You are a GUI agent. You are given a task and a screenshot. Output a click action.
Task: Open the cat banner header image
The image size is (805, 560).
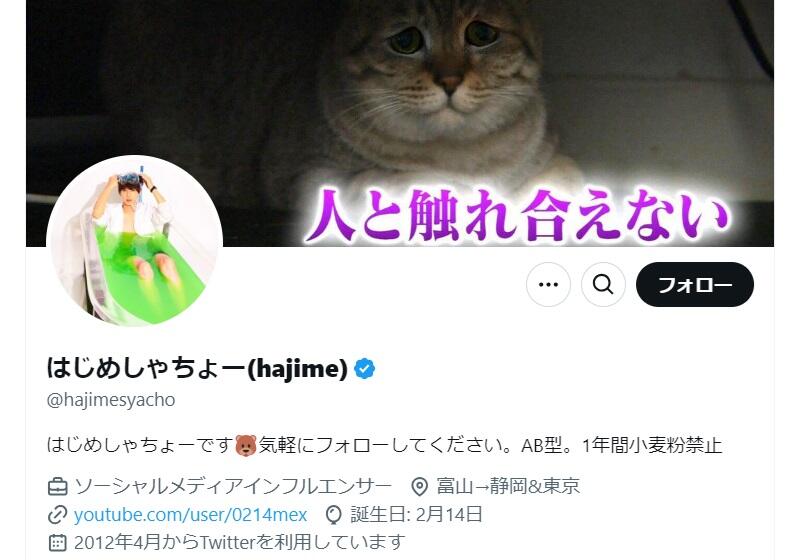pos(400,123)
